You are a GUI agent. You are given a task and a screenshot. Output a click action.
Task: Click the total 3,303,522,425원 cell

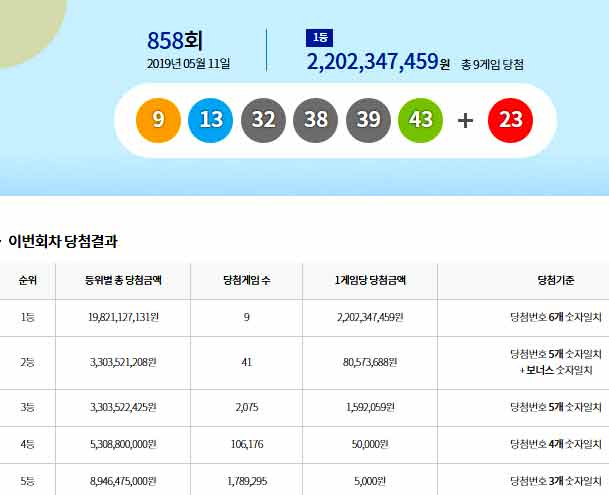123,408
